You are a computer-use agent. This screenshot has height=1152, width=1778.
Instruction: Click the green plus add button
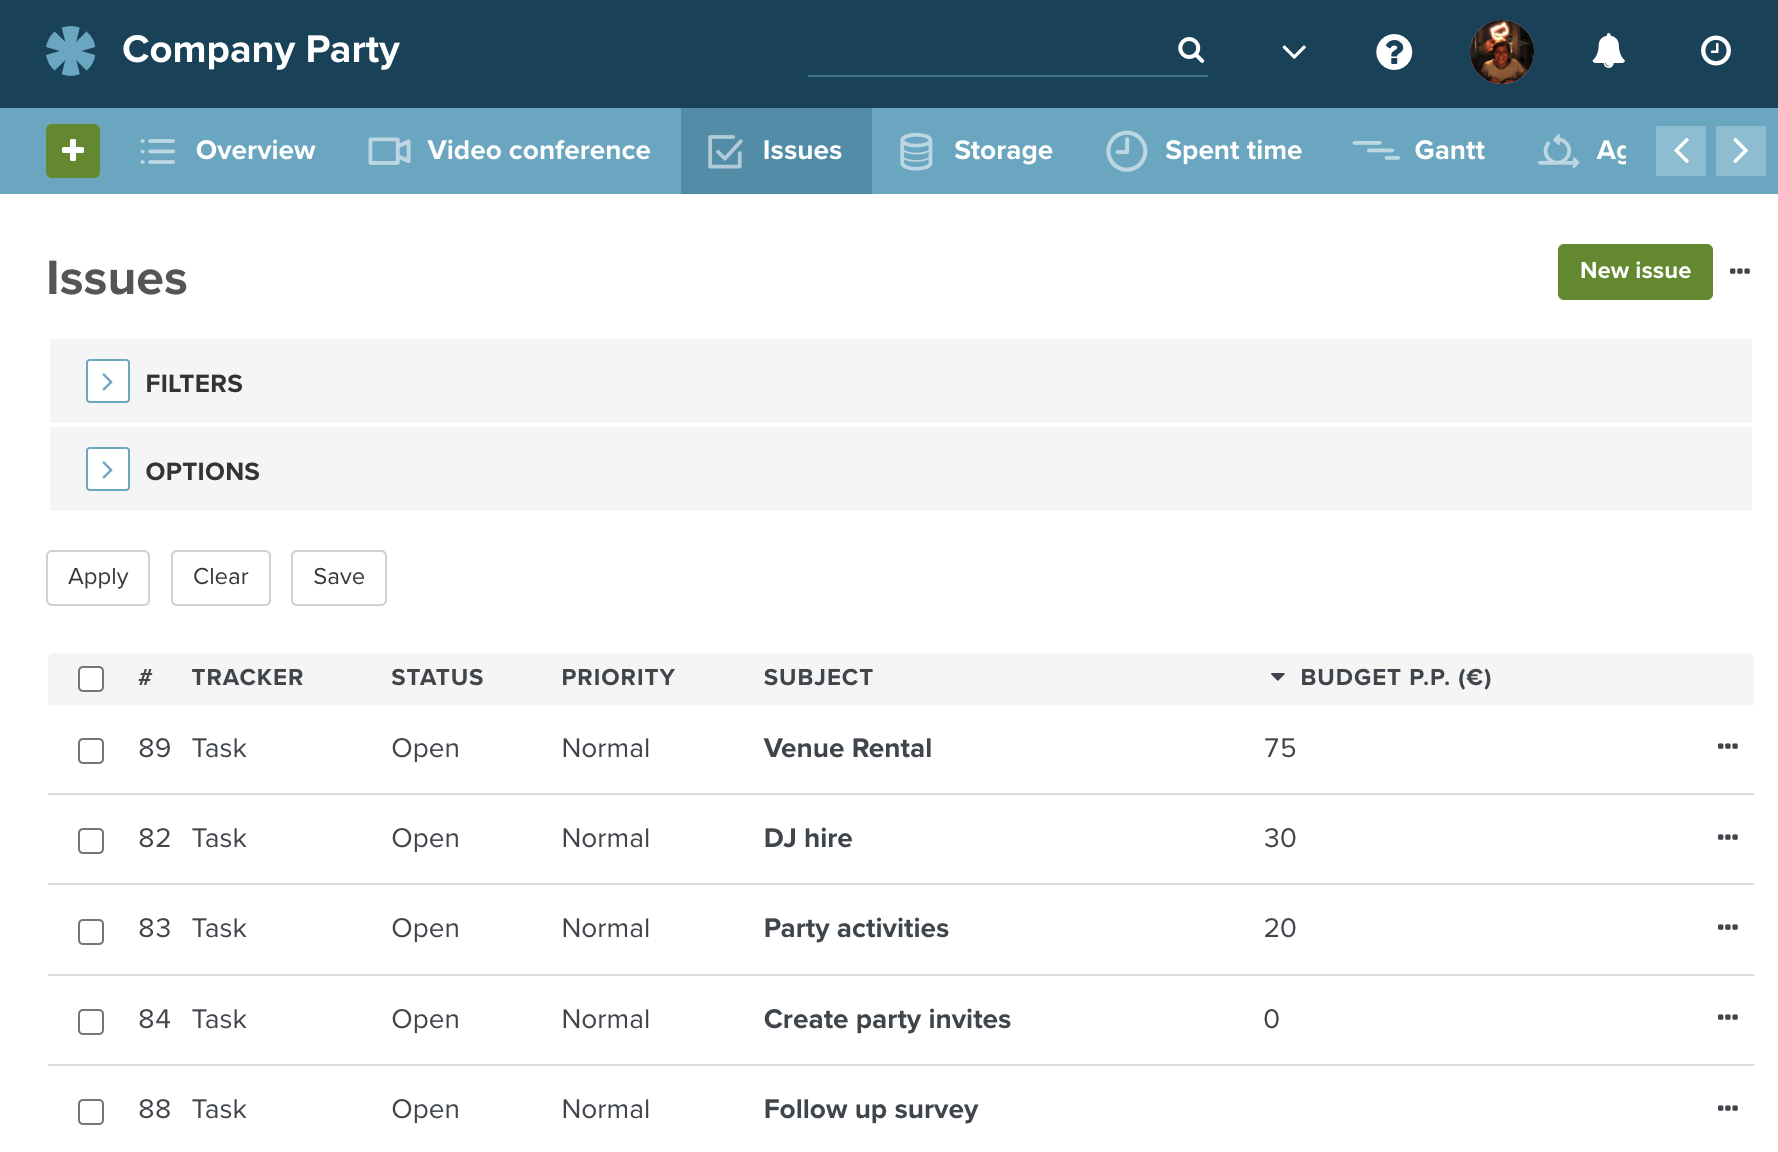[73, 151]
